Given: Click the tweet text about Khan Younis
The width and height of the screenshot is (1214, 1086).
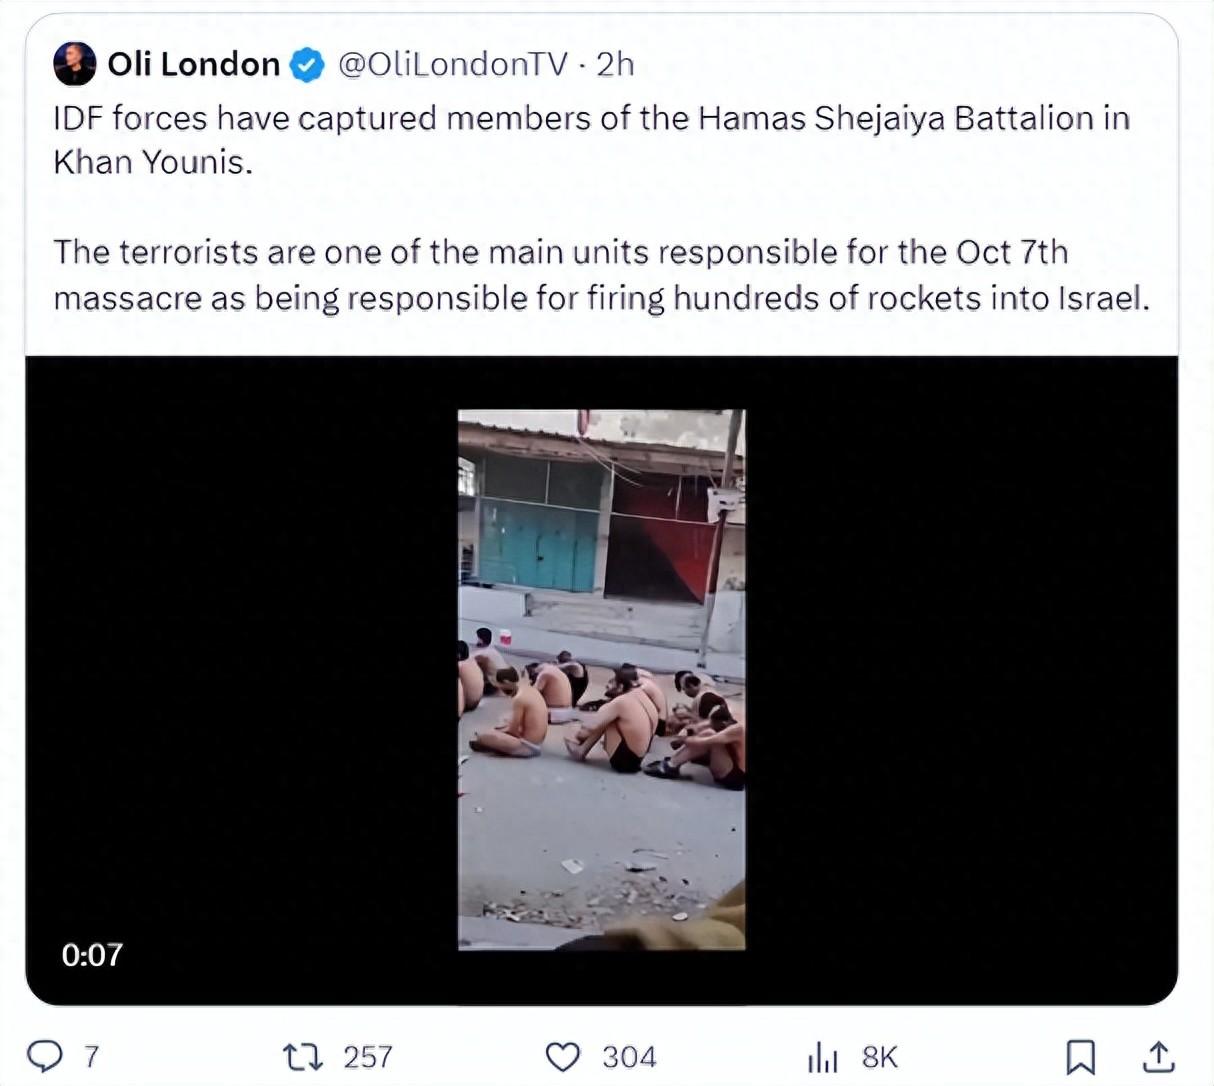Looking at the screenshot, I should click(591, 140).
